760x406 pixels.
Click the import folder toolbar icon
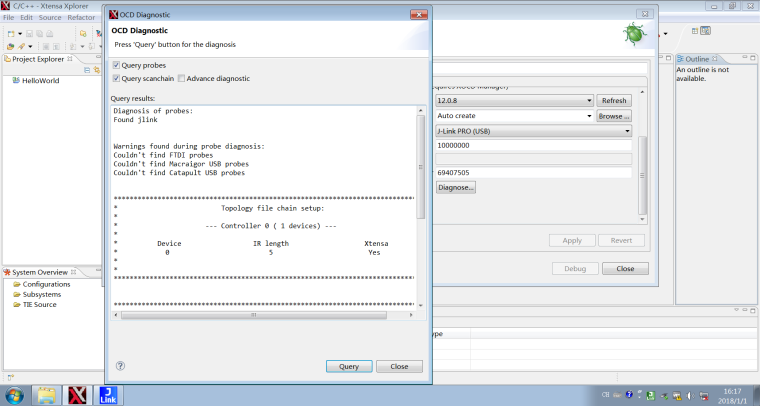[x=83, y=33]
